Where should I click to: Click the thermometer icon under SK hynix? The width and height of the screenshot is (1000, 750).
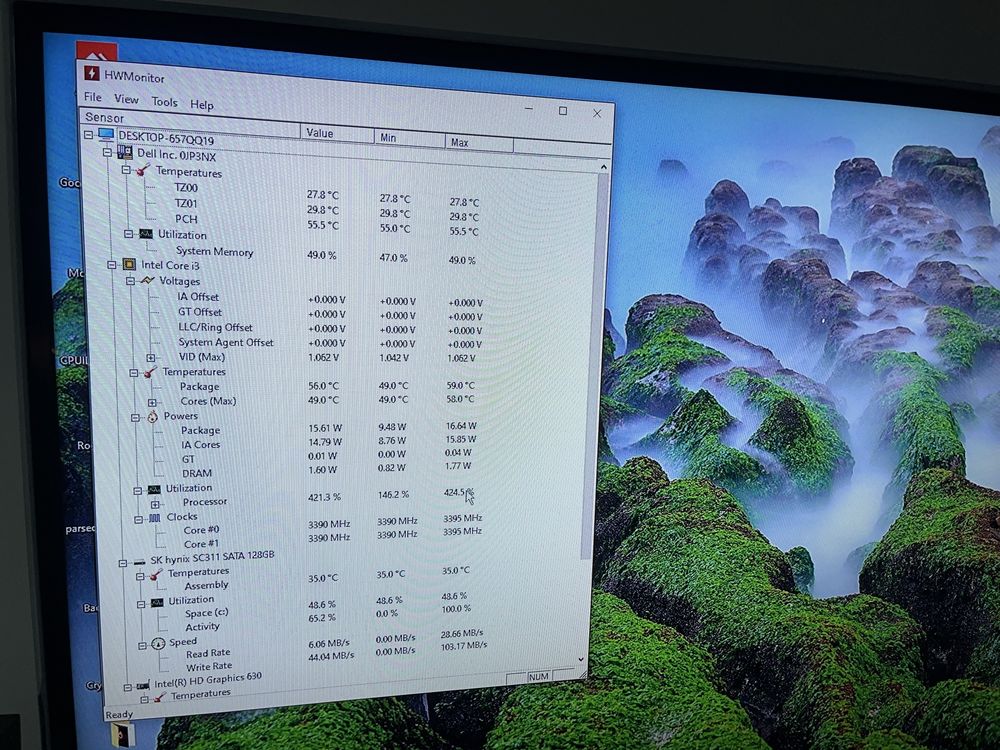[156, 575]
